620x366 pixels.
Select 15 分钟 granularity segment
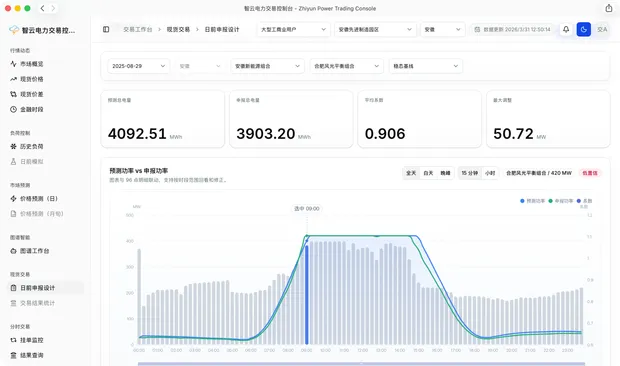[x=470, y=173]
